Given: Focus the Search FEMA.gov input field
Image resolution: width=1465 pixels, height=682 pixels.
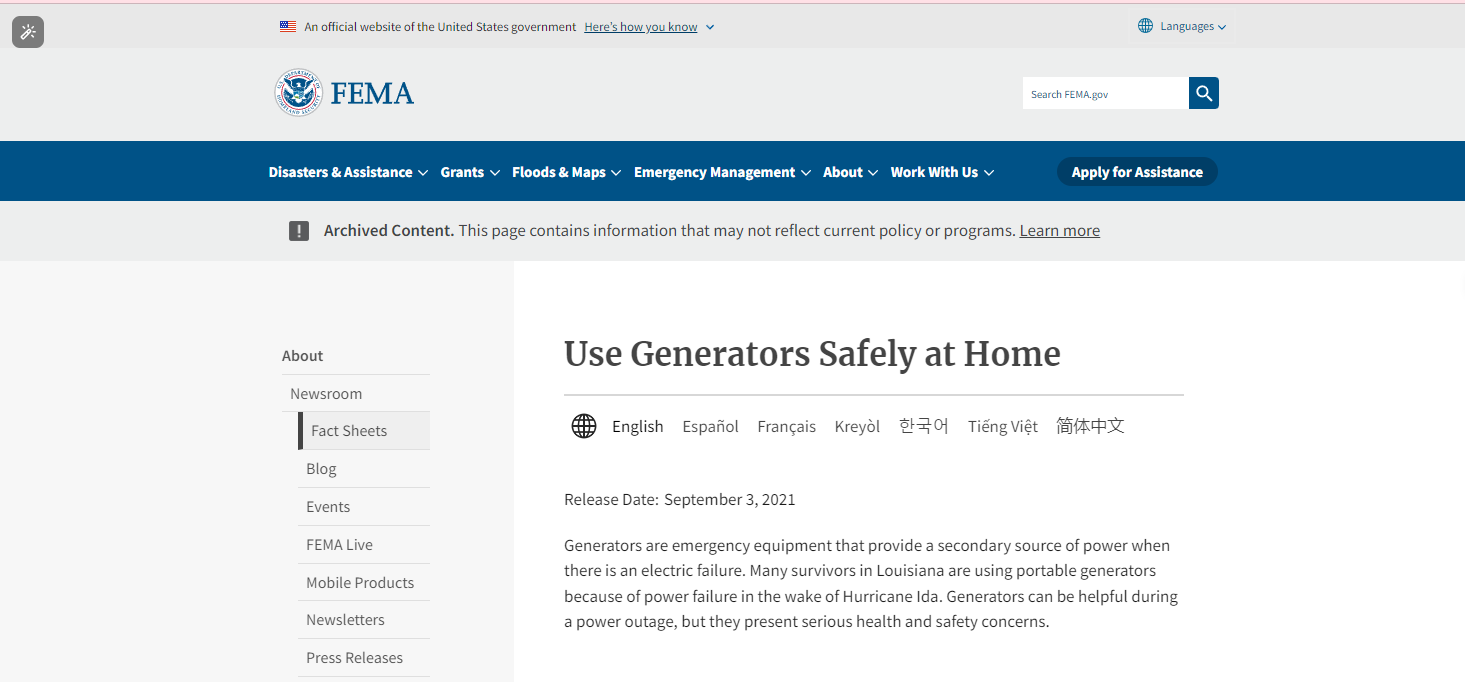Looking at the screenshot, I should pos(1105,93).
